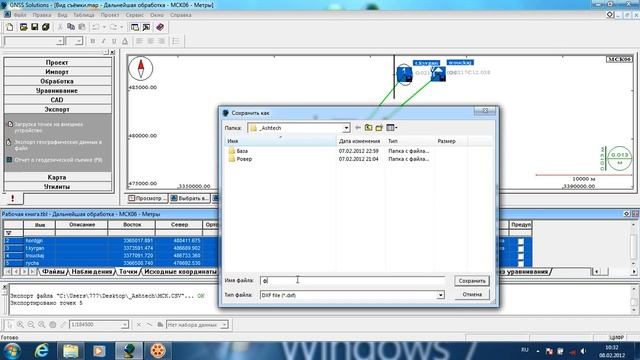This screenshot has width=640, height=360.
Task: Click the Zoom out magnifier on map toolbar
Action: click(x=31, y=325)
